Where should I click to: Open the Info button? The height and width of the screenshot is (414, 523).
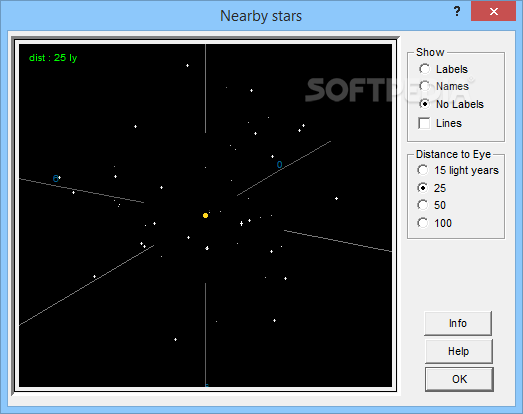(458, 323)
